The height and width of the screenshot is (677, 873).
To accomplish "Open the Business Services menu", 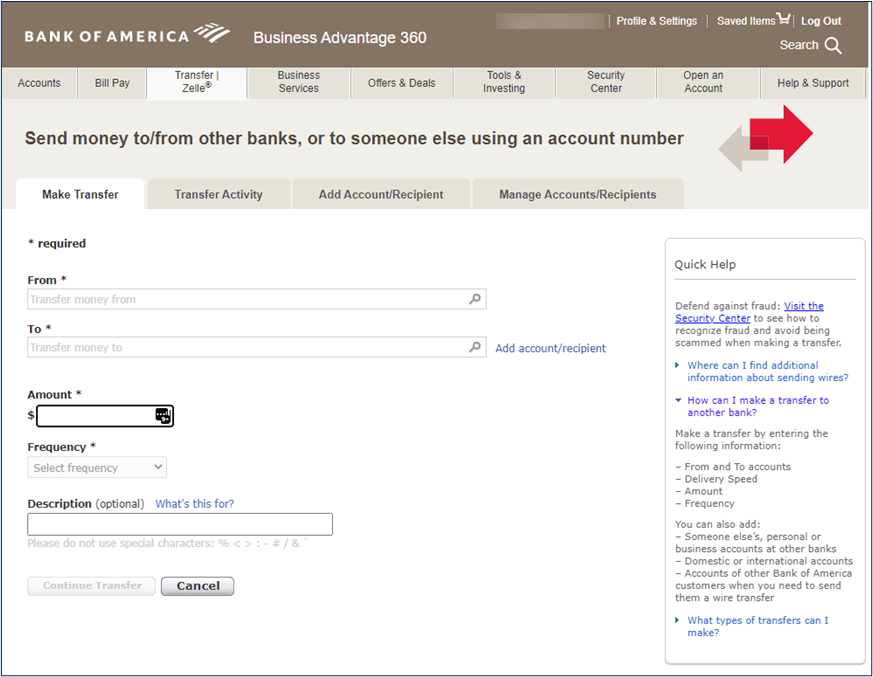I will [299, 82].
